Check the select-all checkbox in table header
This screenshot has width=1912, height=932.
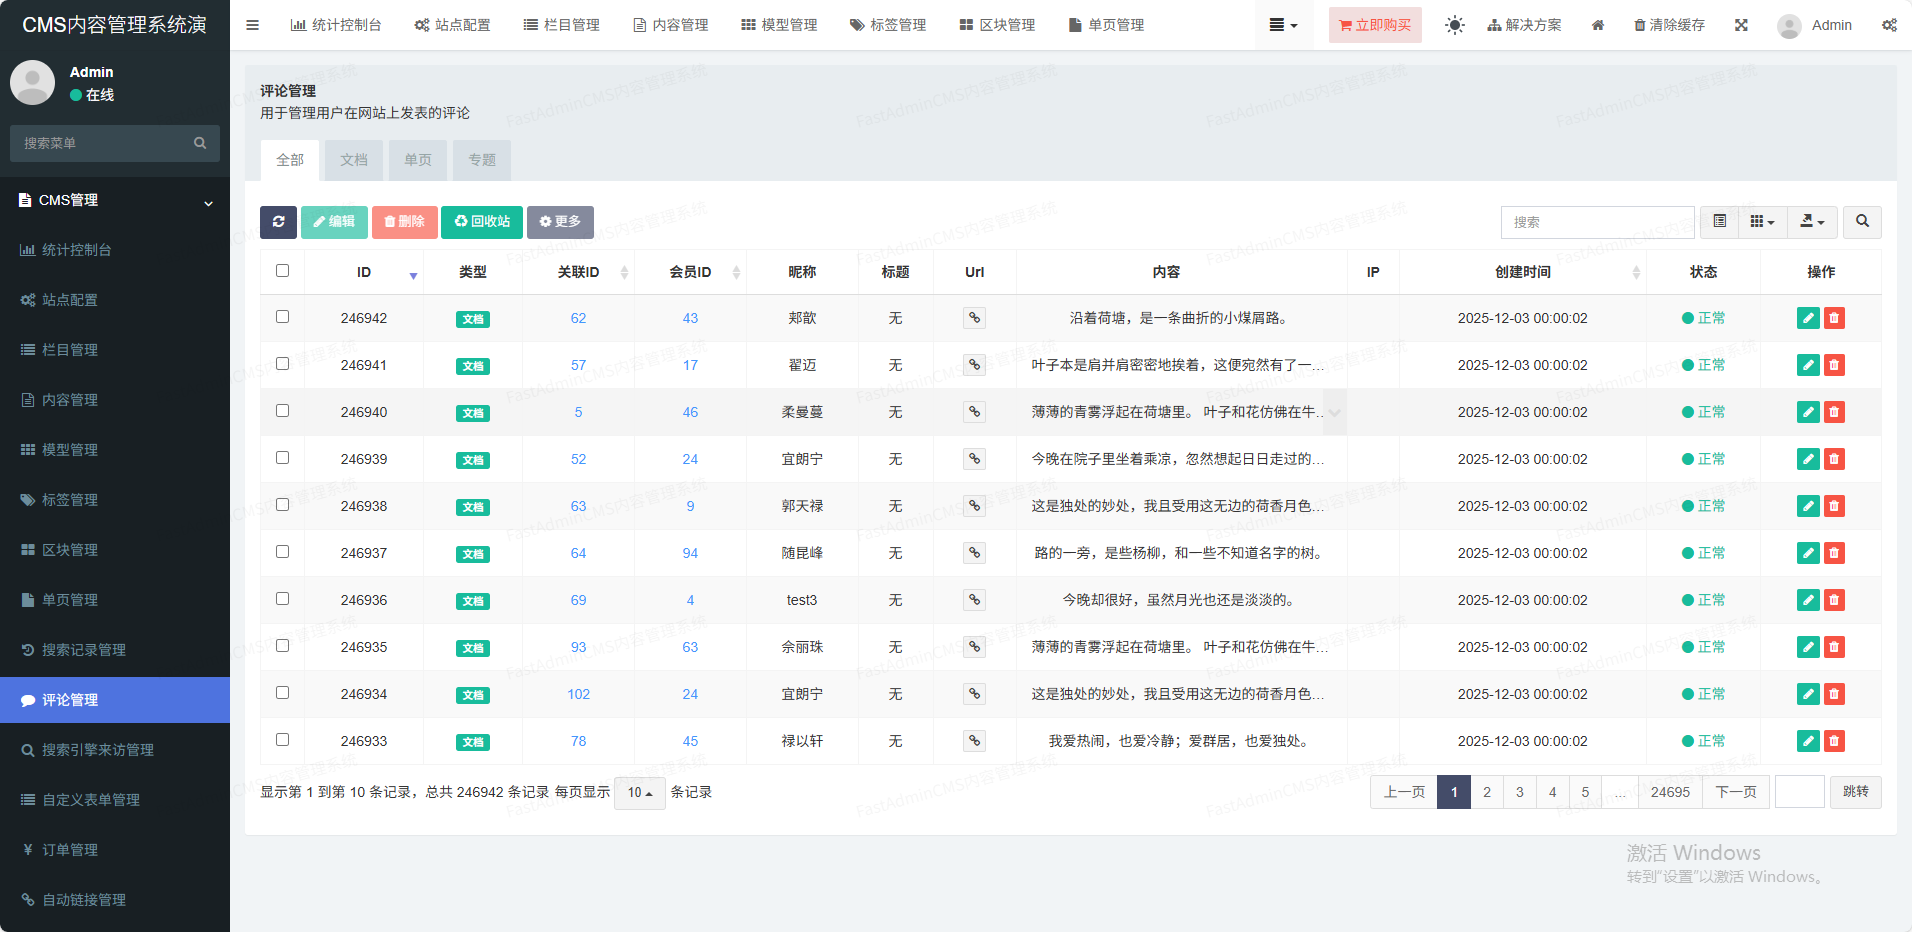tap(283, 271)
